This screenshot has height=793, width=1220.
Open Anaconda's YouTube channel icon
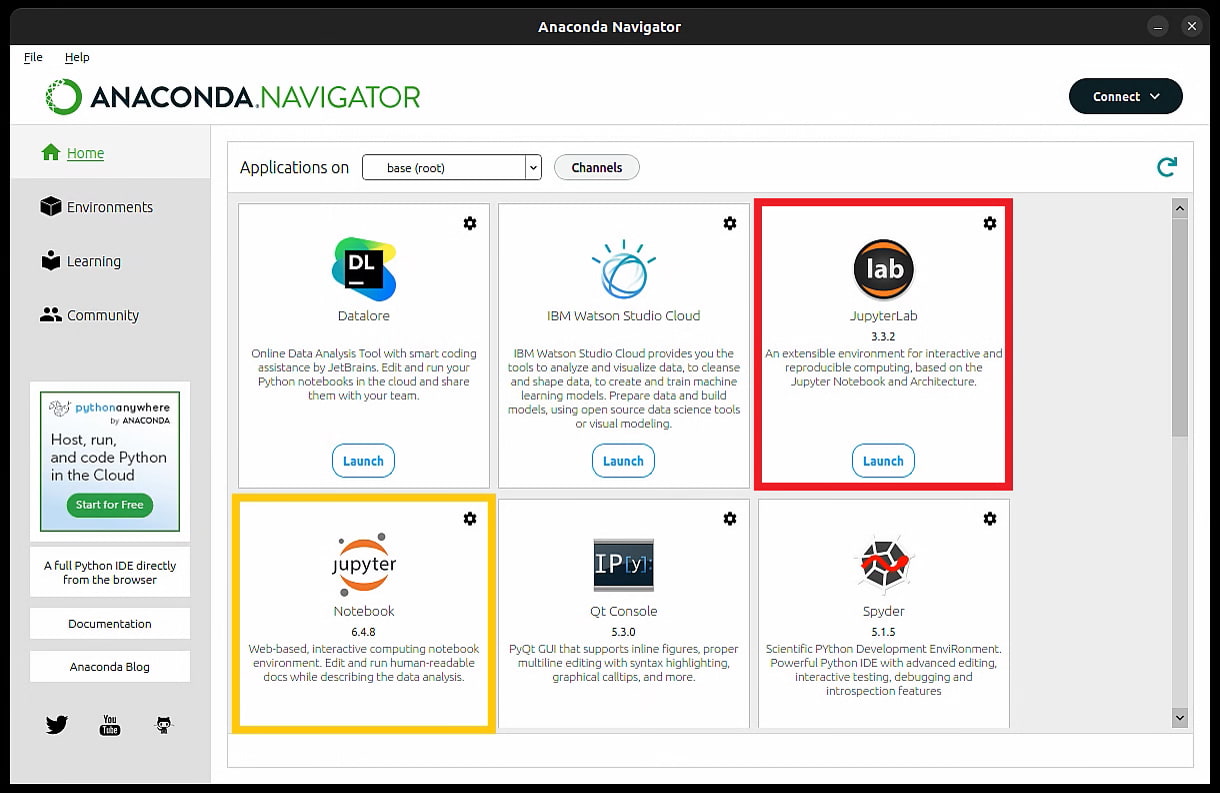(x=110, y=725)
